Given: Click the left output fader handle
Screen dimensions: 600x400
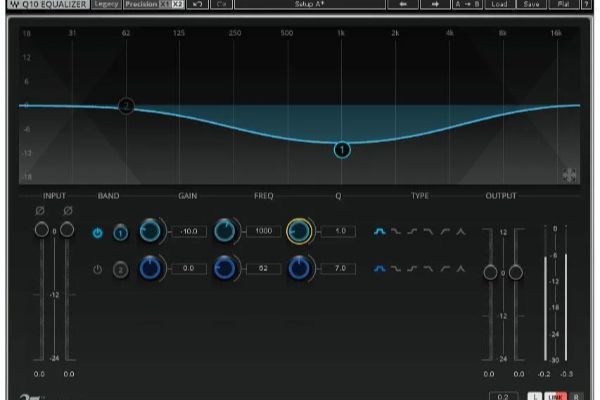Looking at the screenshot, I should pos(491,273).
